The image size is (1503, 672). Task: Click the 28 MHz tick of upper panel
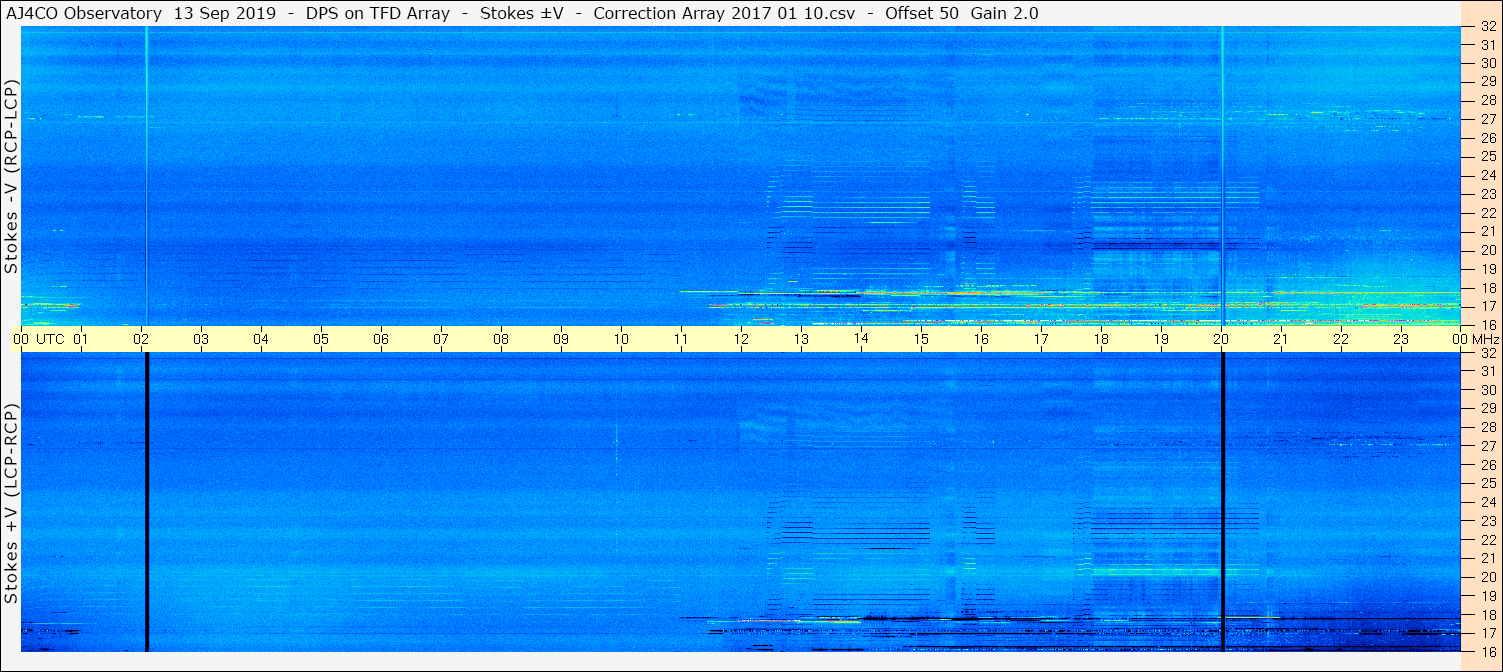coord(1487,101)
